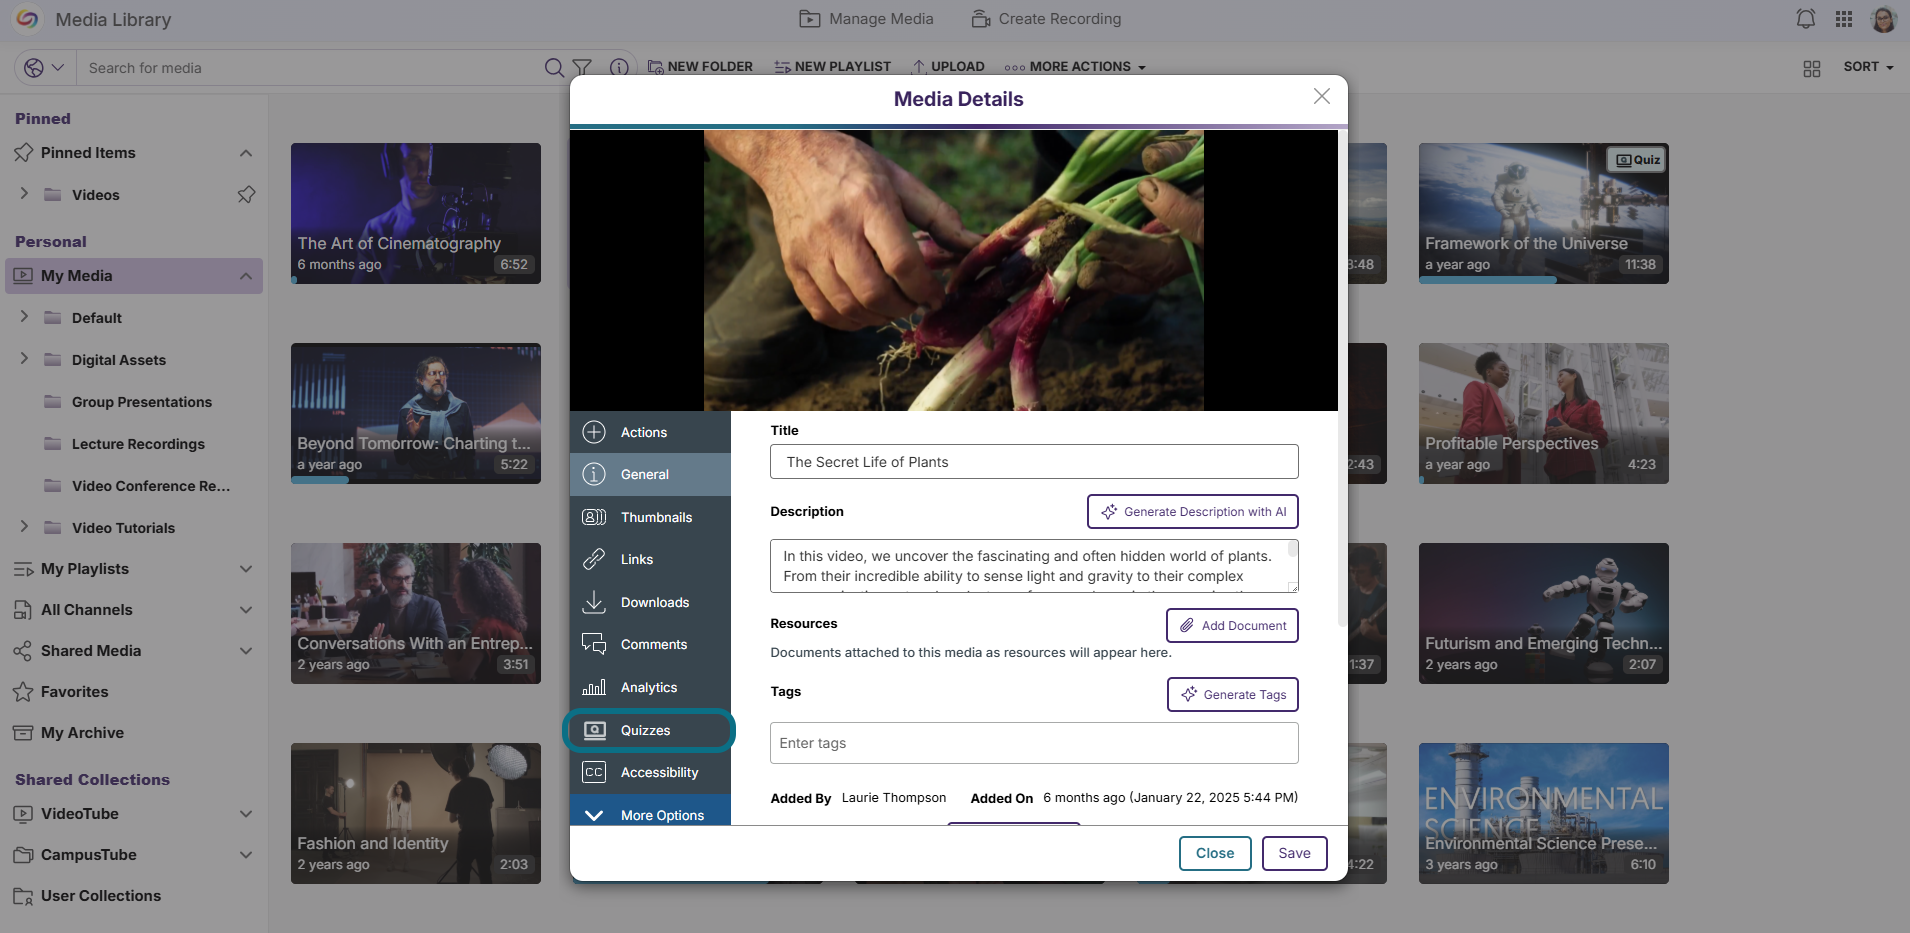Image resolution: width=1910 pixels, height=933 pixels.
Task: Expand All Channels
Action: click(246, 610)
